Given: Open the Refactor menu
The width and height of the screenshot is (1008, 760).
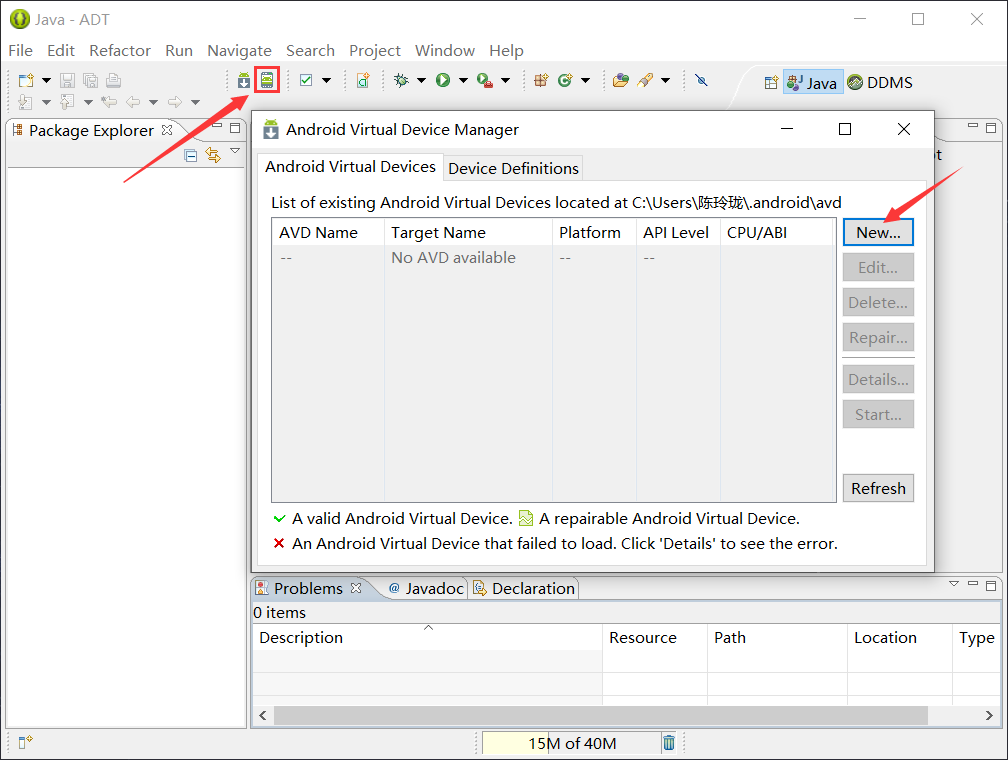Looking at the screenshot, I should 120,50.
